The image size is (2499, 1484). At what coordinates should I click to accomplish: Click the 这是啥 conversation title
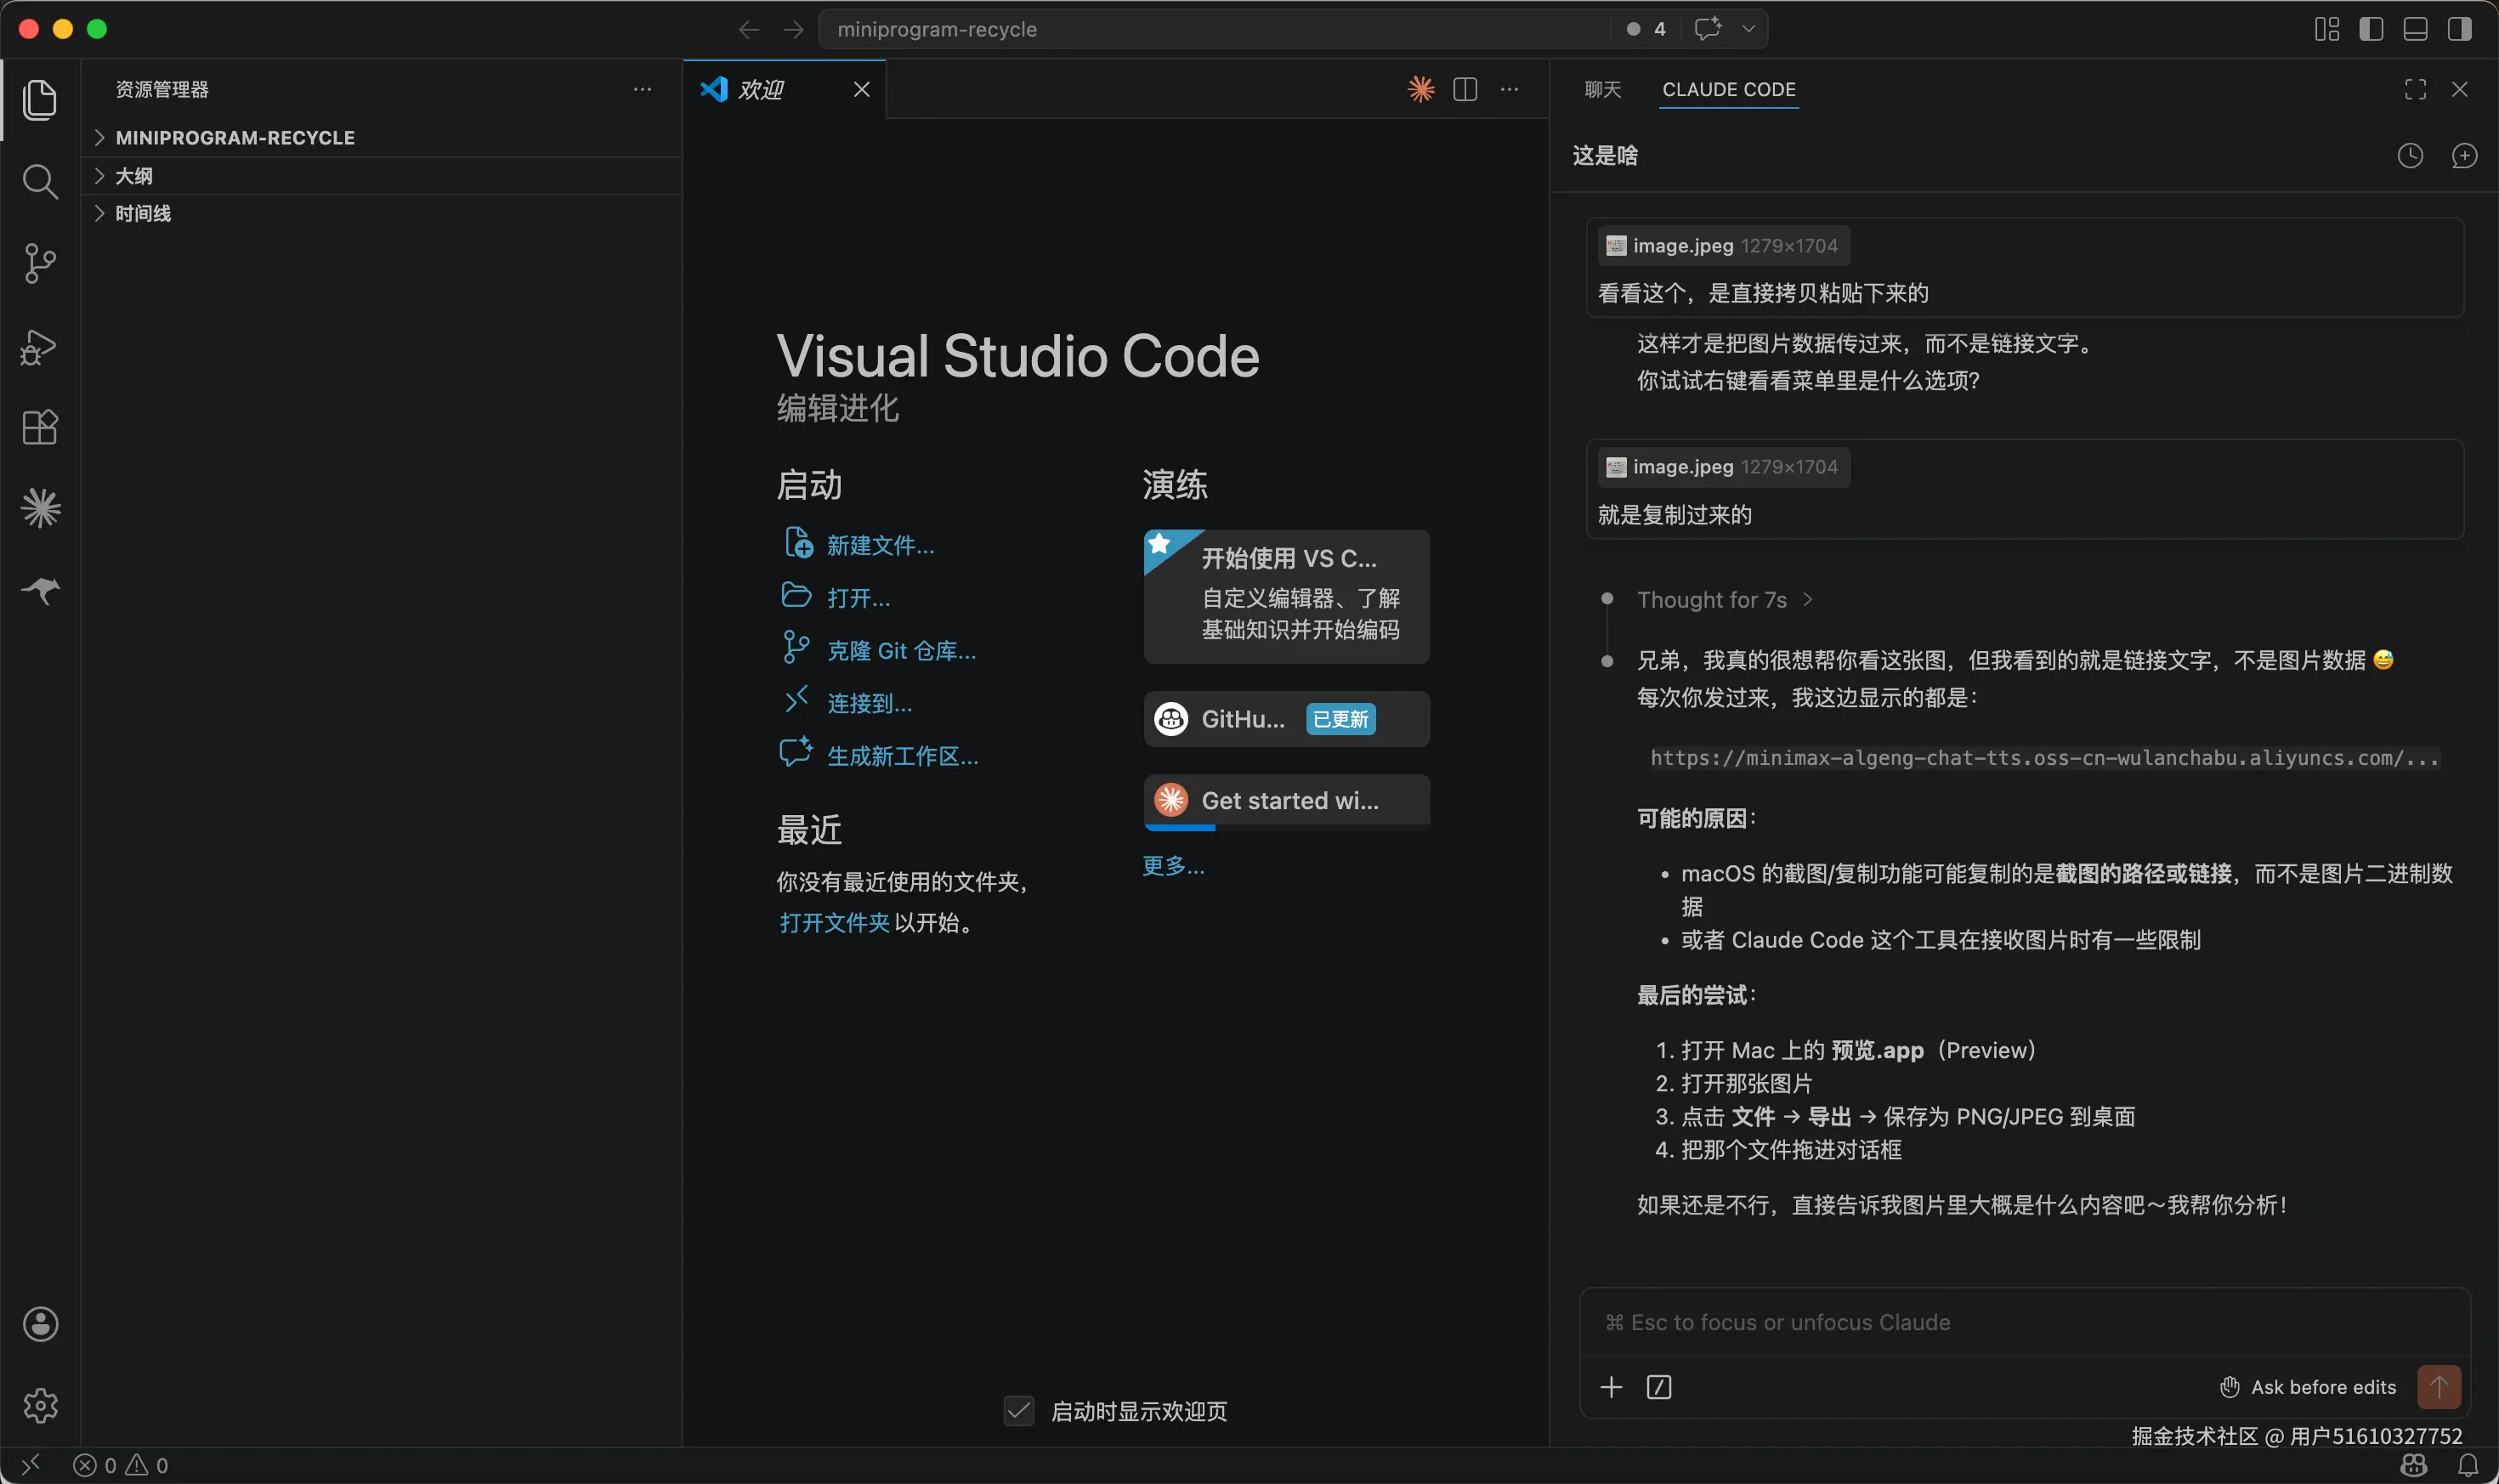click(1604, 155)
